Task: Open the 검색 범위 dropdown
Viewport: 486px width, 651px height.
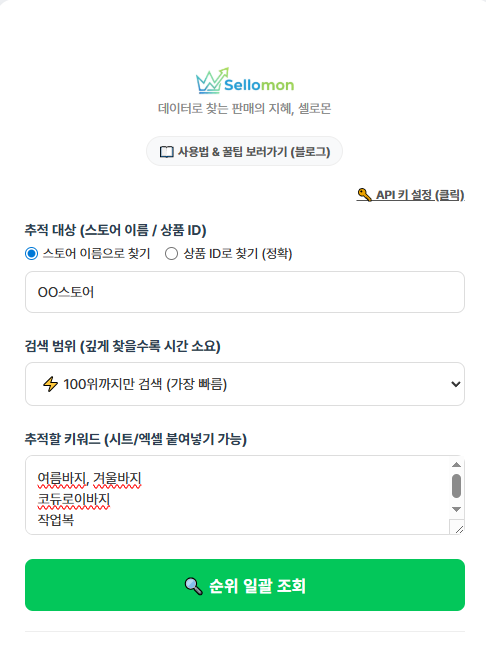Action: (x=245, y=384)
